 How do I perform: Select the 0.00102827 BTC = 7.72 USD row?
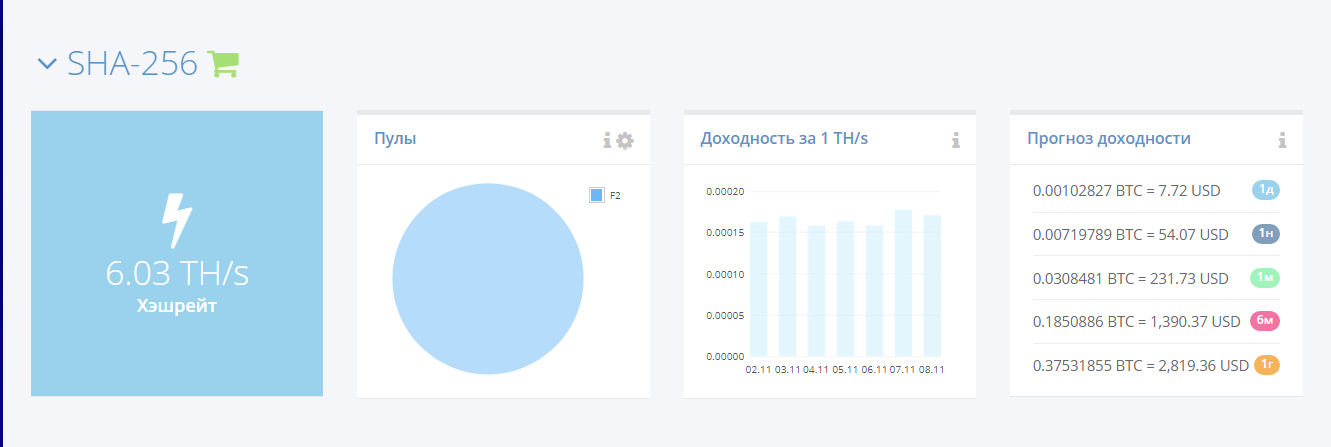[x=1156, y=190]
